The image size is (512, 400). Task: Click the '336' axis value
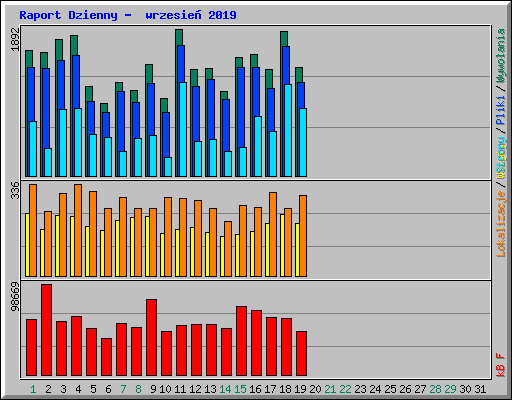tap(15, 190)
